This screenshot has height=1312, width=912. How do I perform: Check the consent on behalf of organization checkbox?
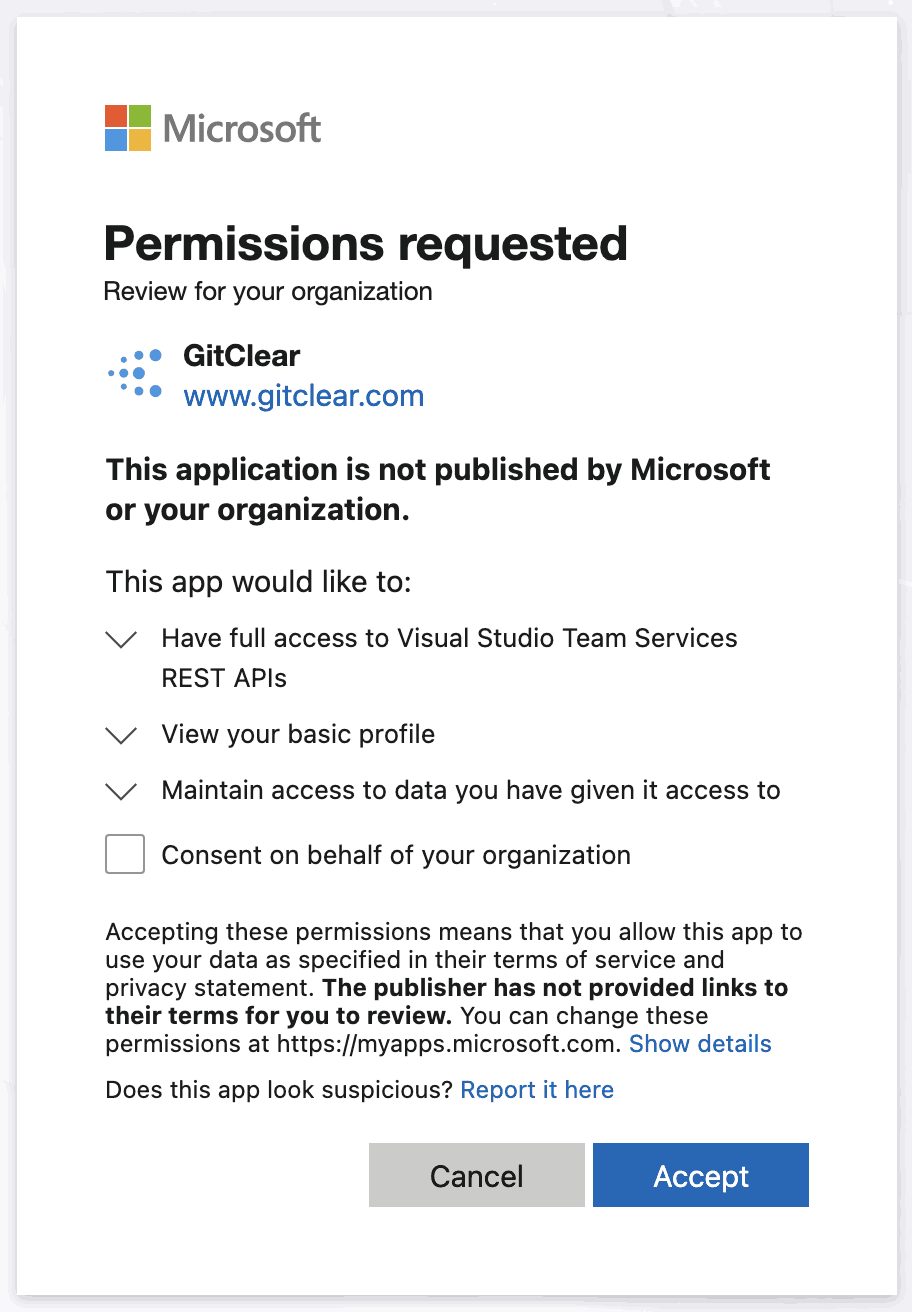(x=125, y=855)
